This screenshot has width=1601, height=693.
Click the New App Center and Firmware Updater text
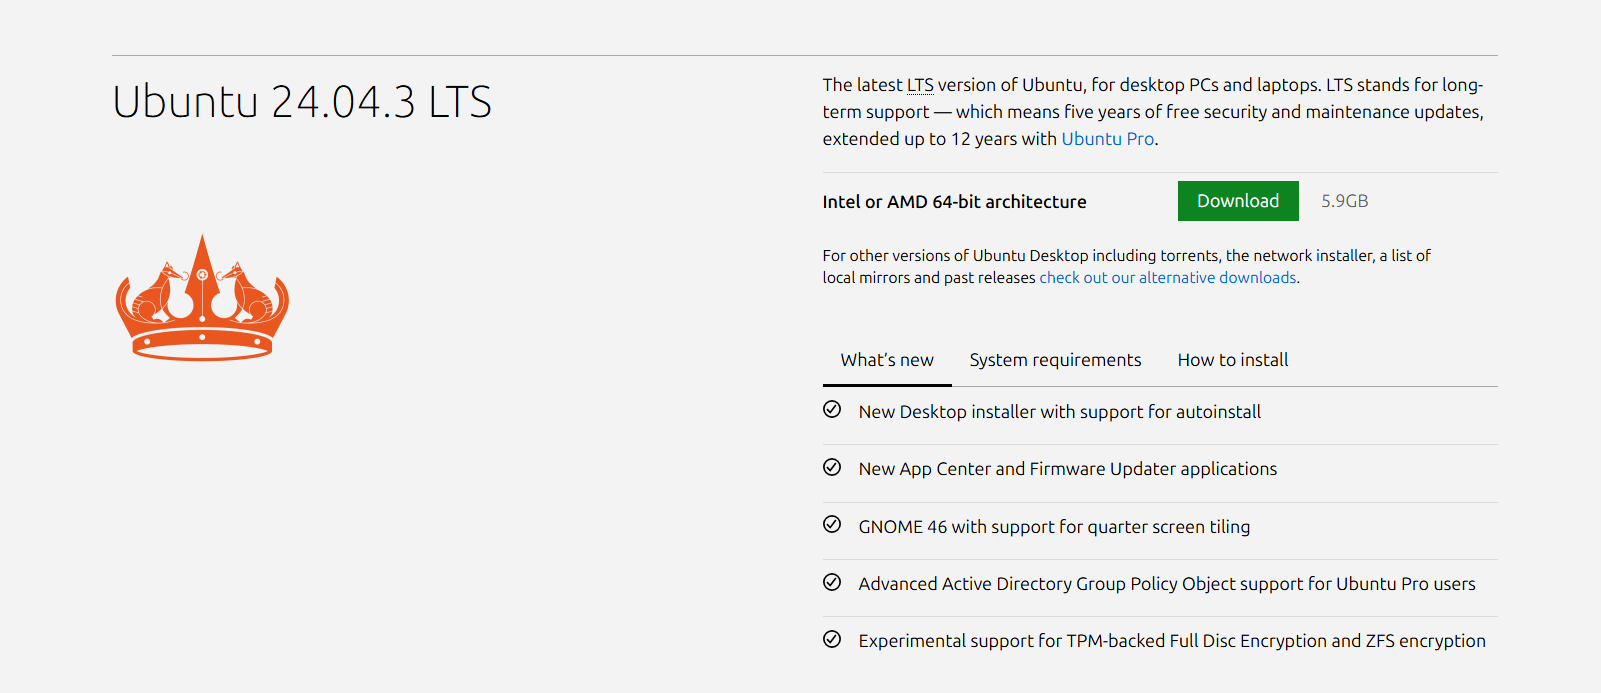pos(1067,469)
